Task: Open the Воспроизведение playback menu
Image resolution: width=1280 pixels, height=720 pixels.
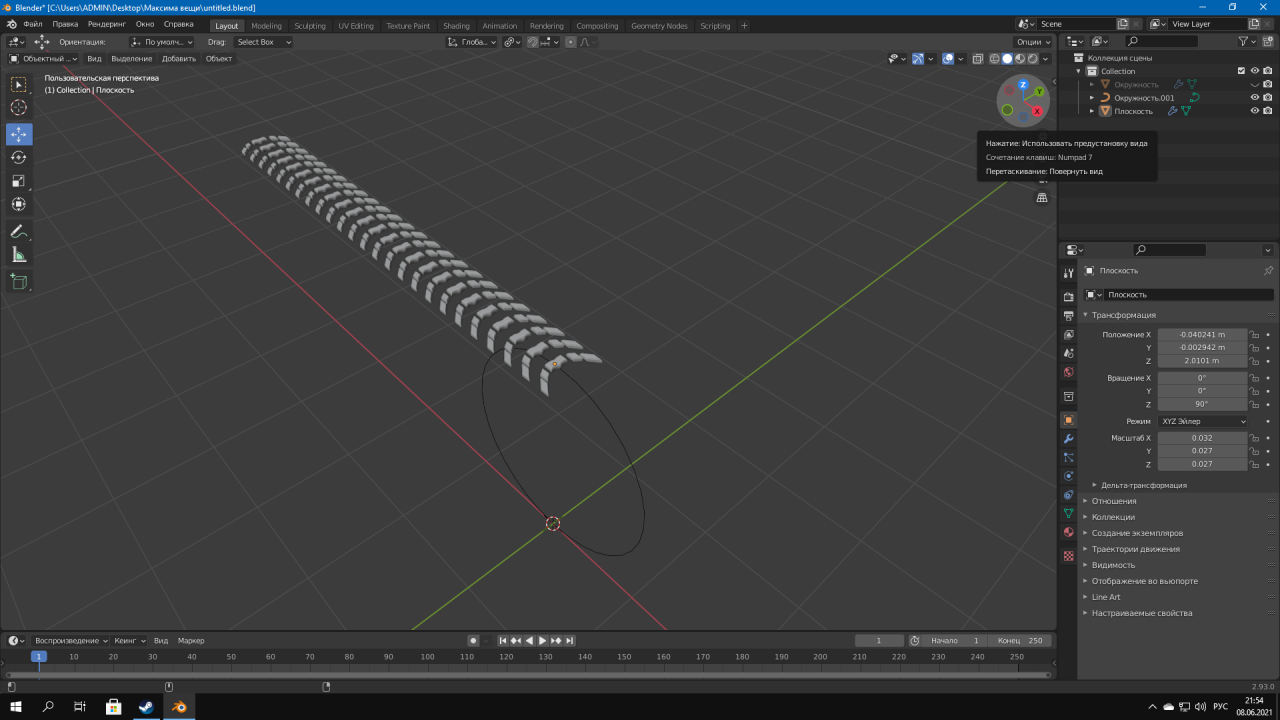Action: pos(71,640)
